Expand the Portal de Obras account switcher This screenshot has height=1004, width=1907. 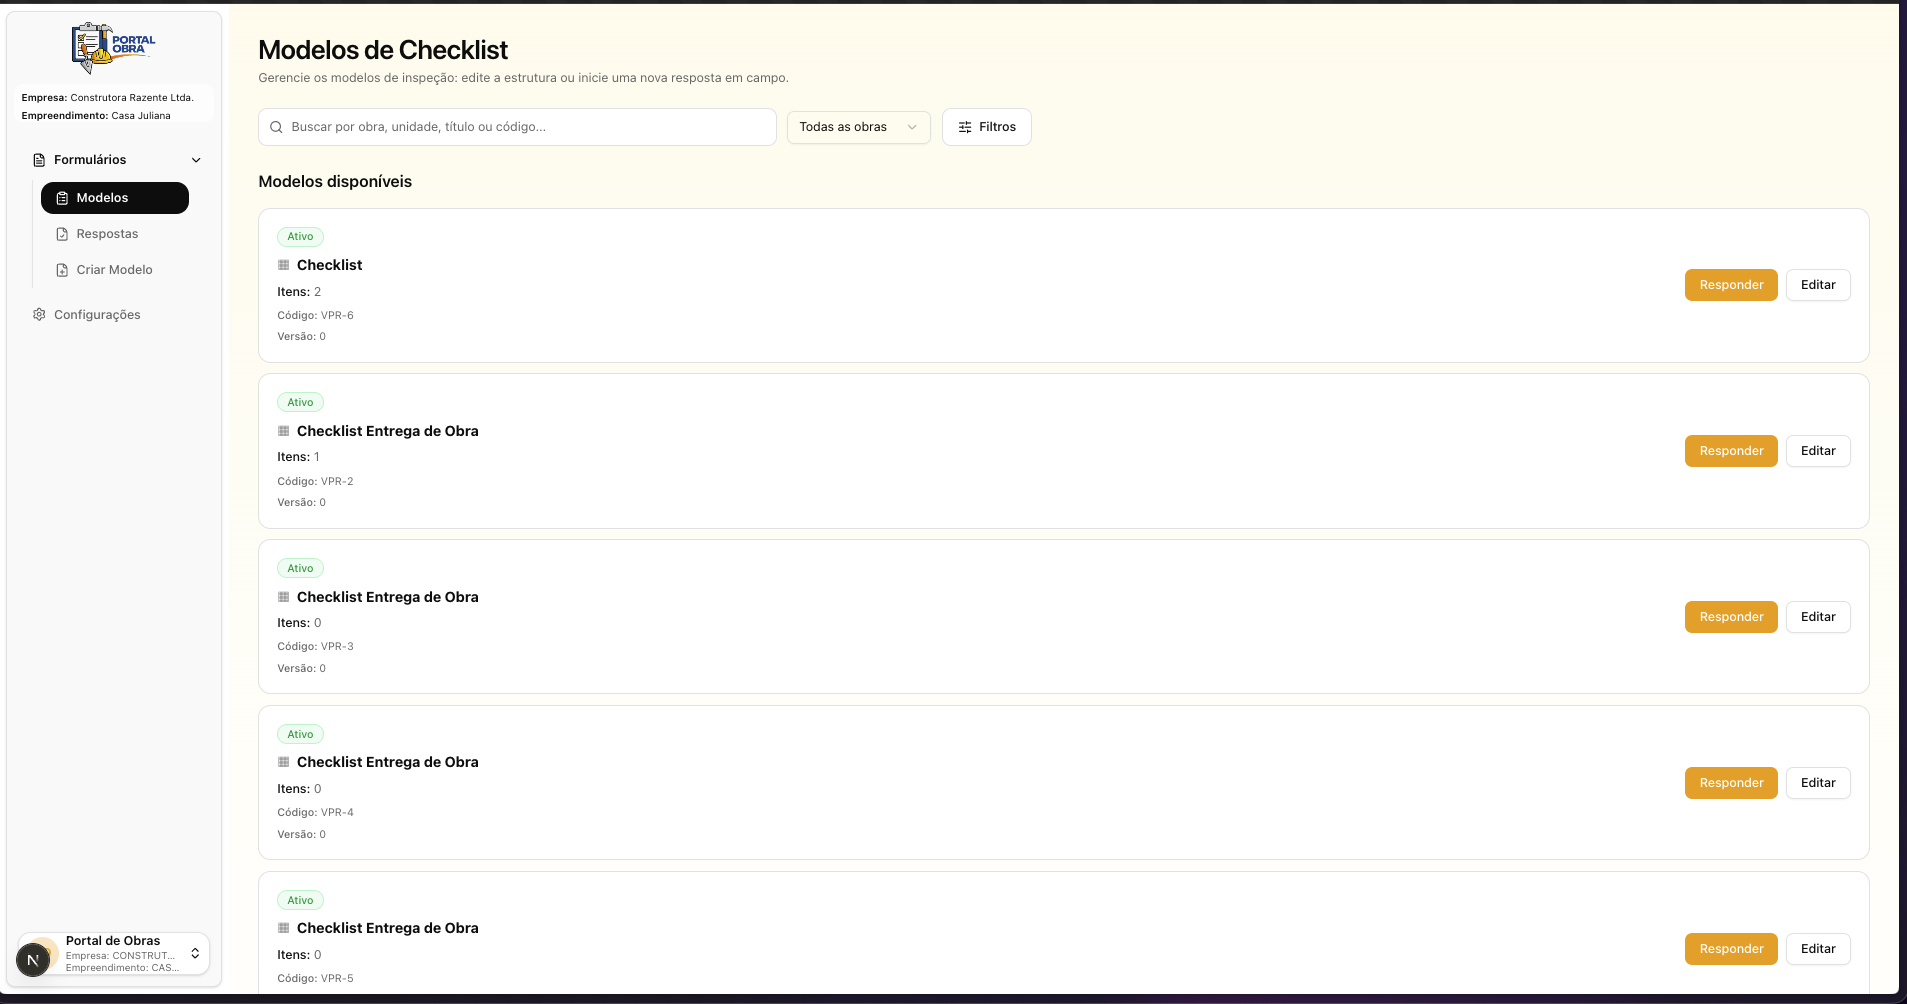point(195,953)
